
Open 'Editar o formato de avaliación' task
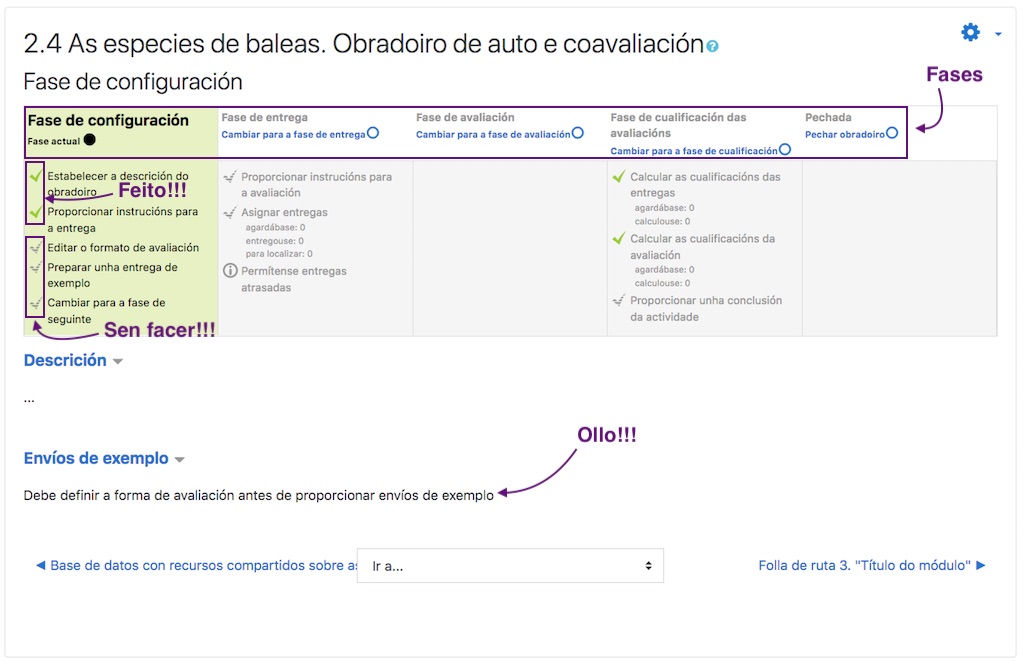coord(123,248)
